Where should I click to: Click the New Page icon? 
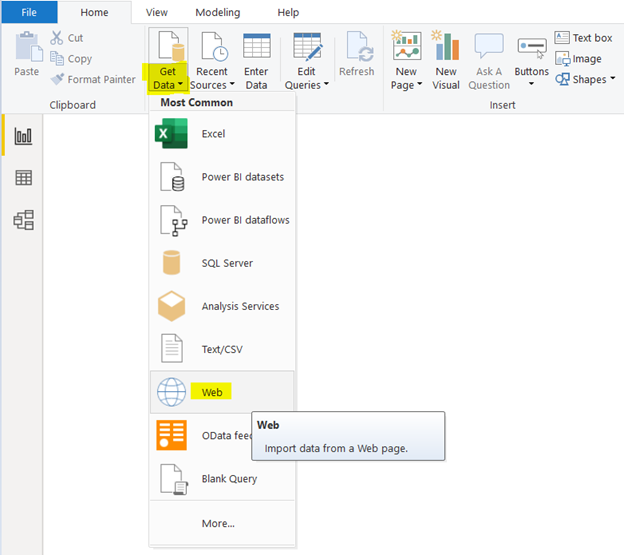click(406, 45)
